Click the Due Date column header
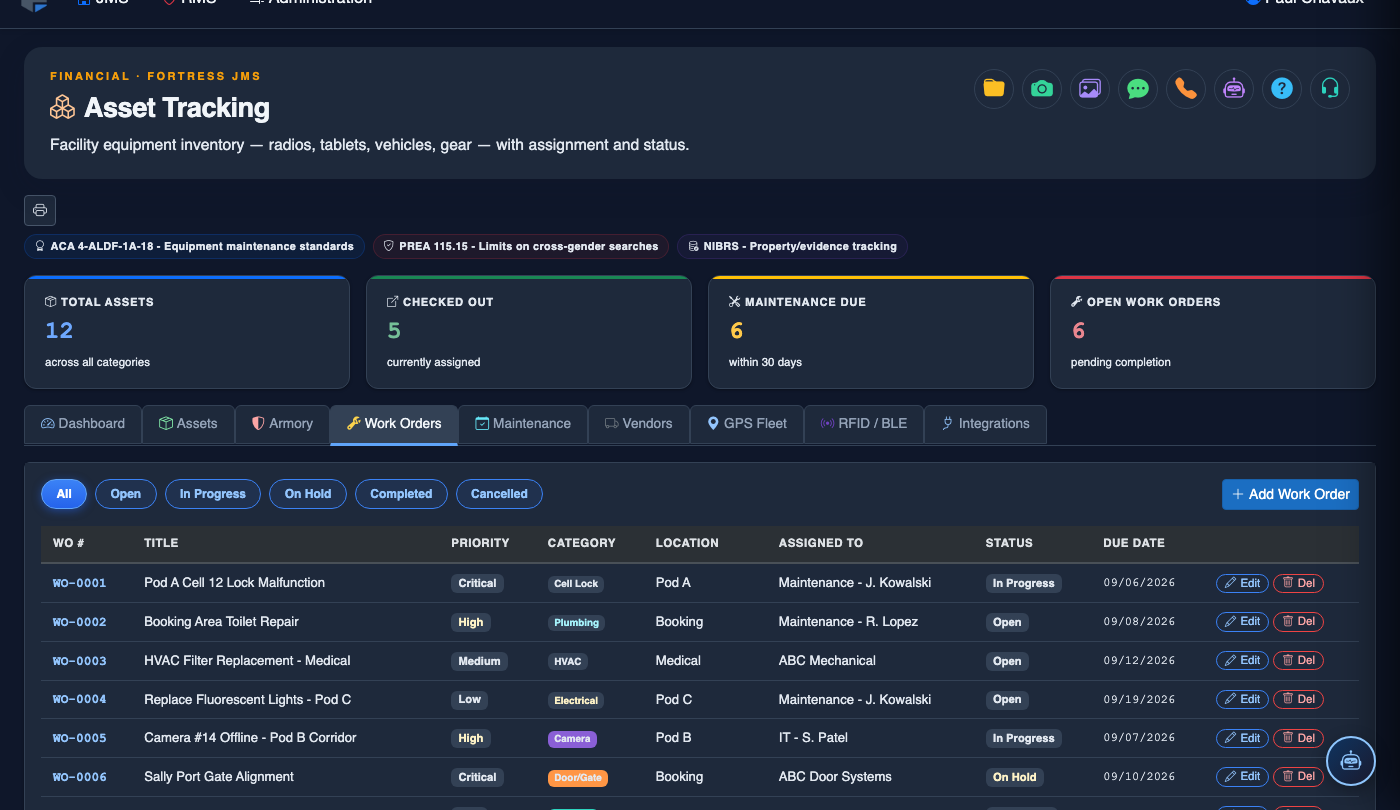Image resolution: width=1400 pixels, height=810 pixels. point(1134,543)
